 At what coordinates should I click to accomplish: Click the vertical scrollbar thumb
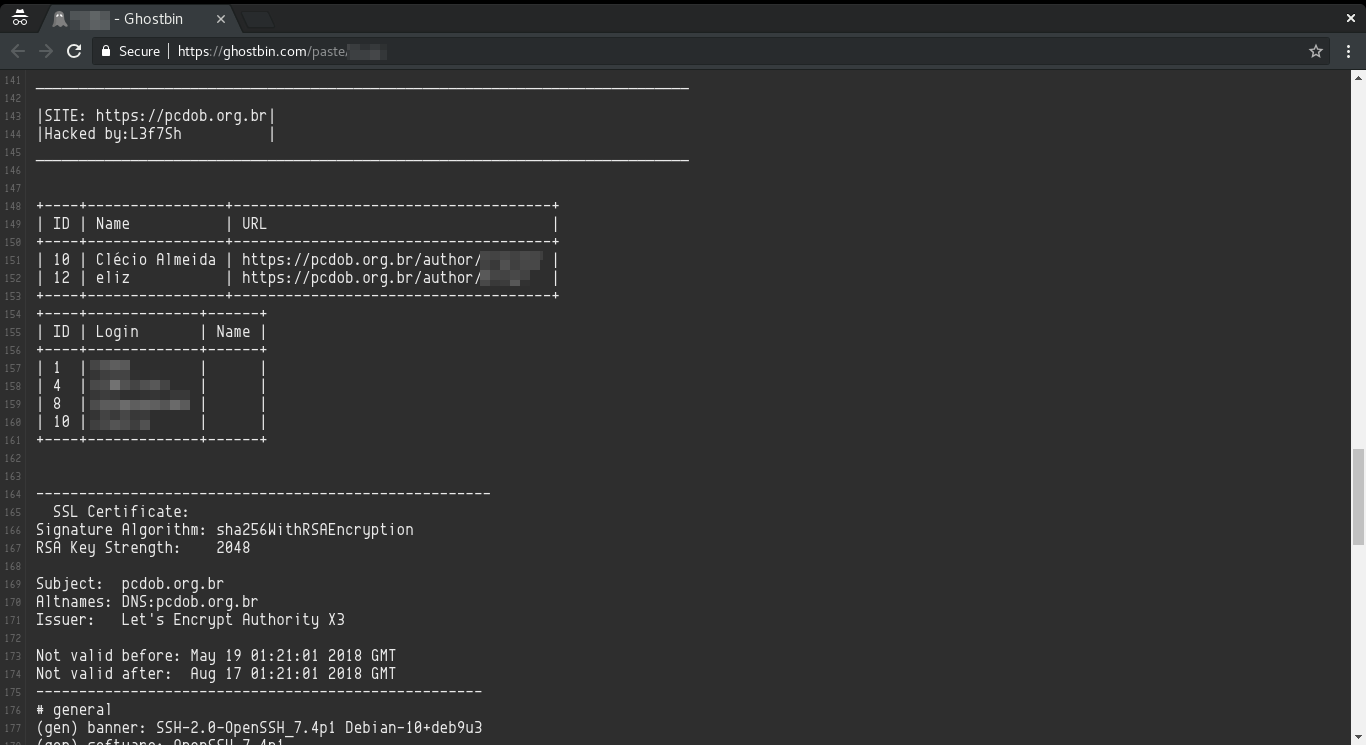click(x=1358, y=497)
